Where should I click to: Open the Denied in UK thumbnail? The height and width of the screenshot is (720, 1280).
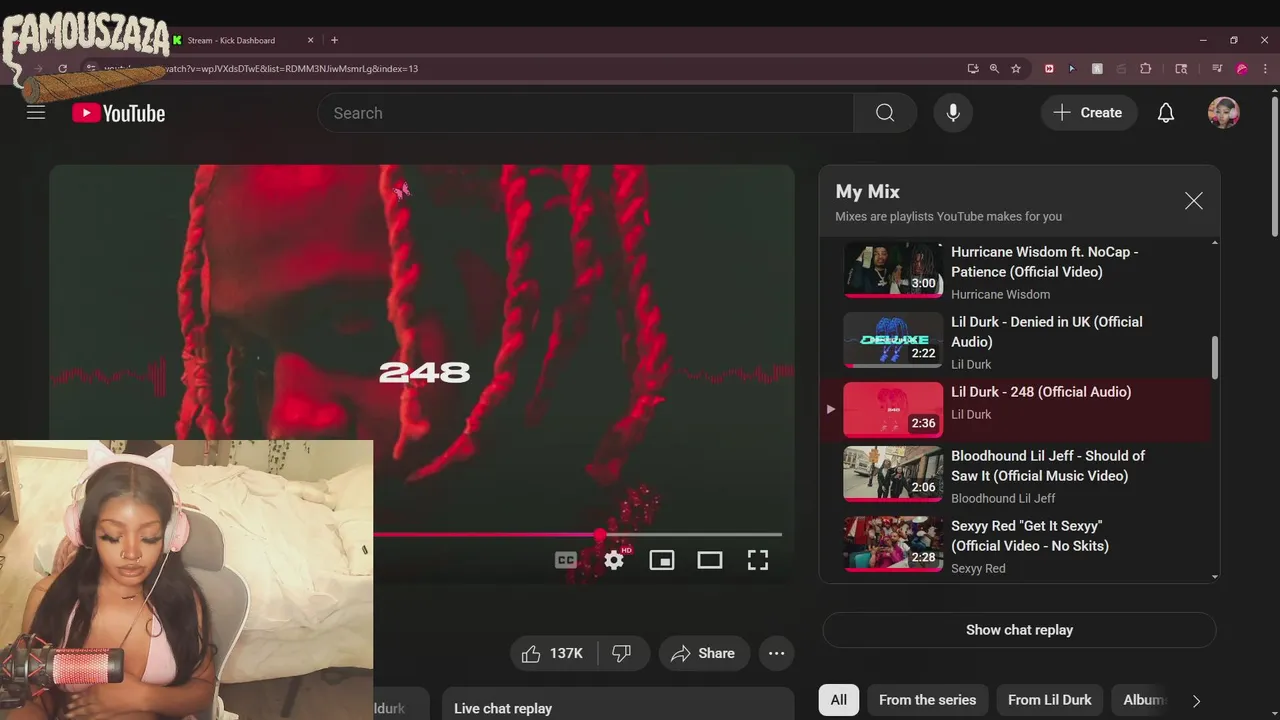[x=893, y=340]
